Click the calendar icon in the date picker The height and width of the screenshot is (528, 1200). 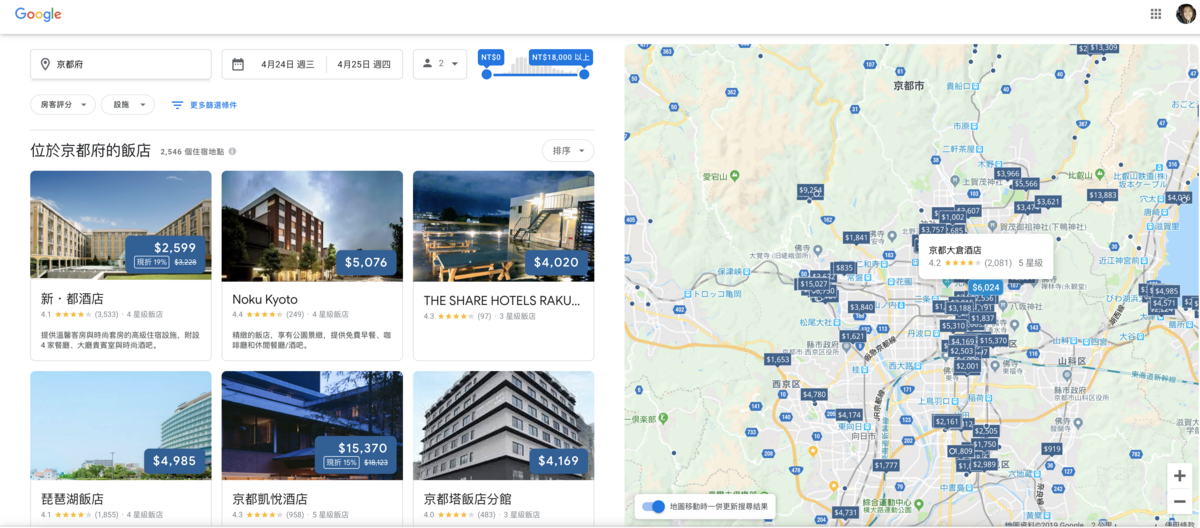pos(238,64)
